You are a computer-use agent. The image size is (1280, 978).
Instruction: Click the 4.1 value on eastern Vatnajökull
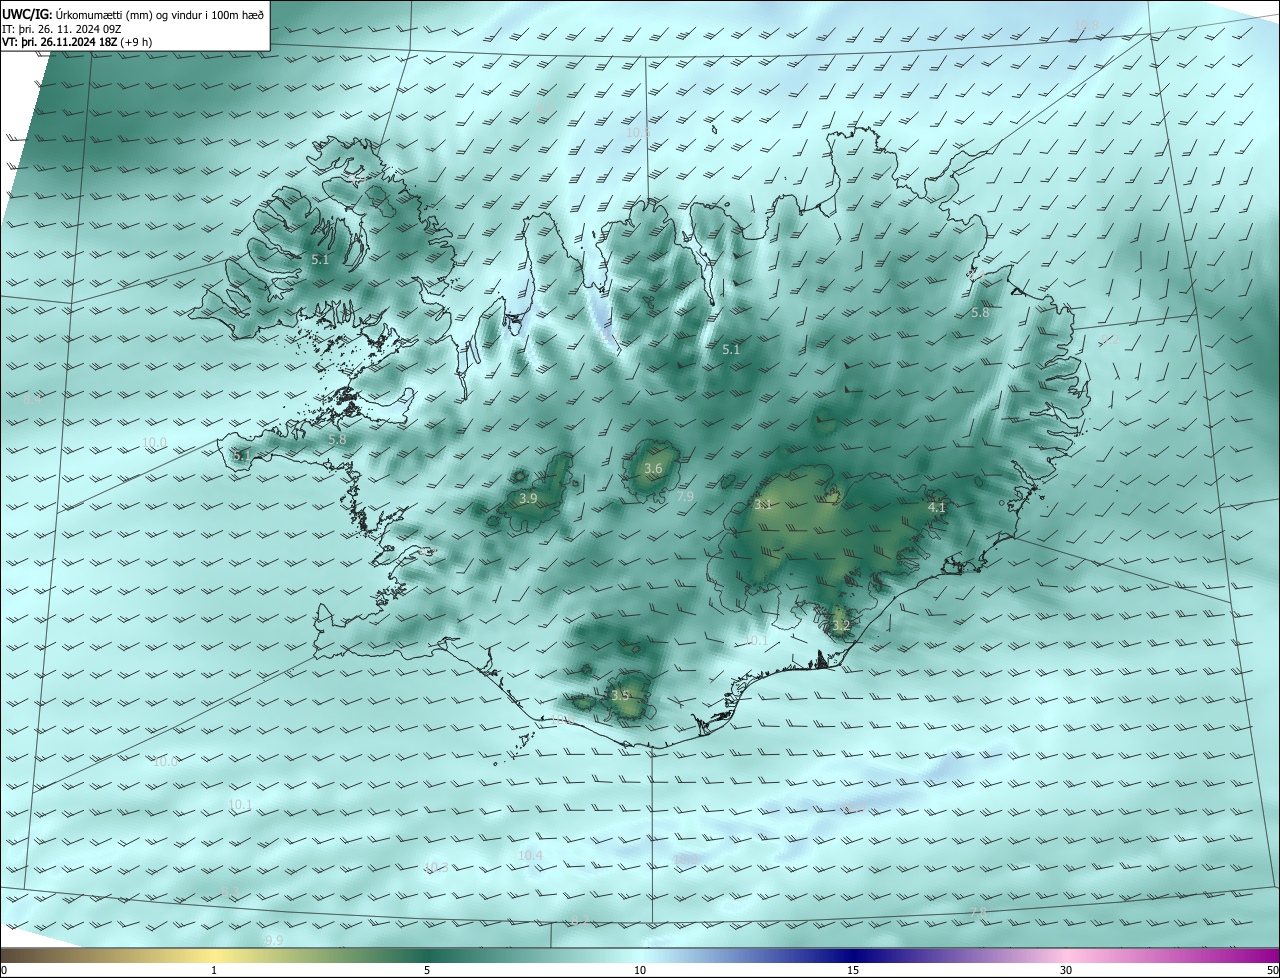[x=936, y=508]
